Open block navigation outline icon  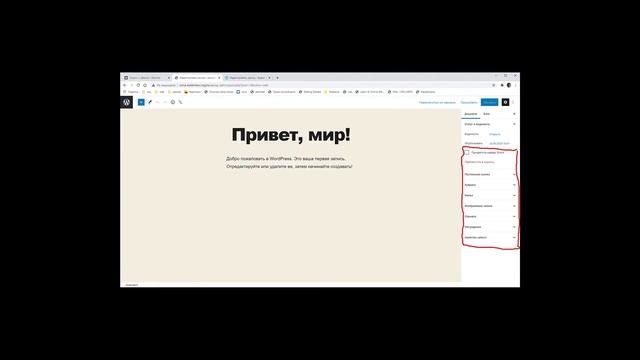[x=180, y=102]
